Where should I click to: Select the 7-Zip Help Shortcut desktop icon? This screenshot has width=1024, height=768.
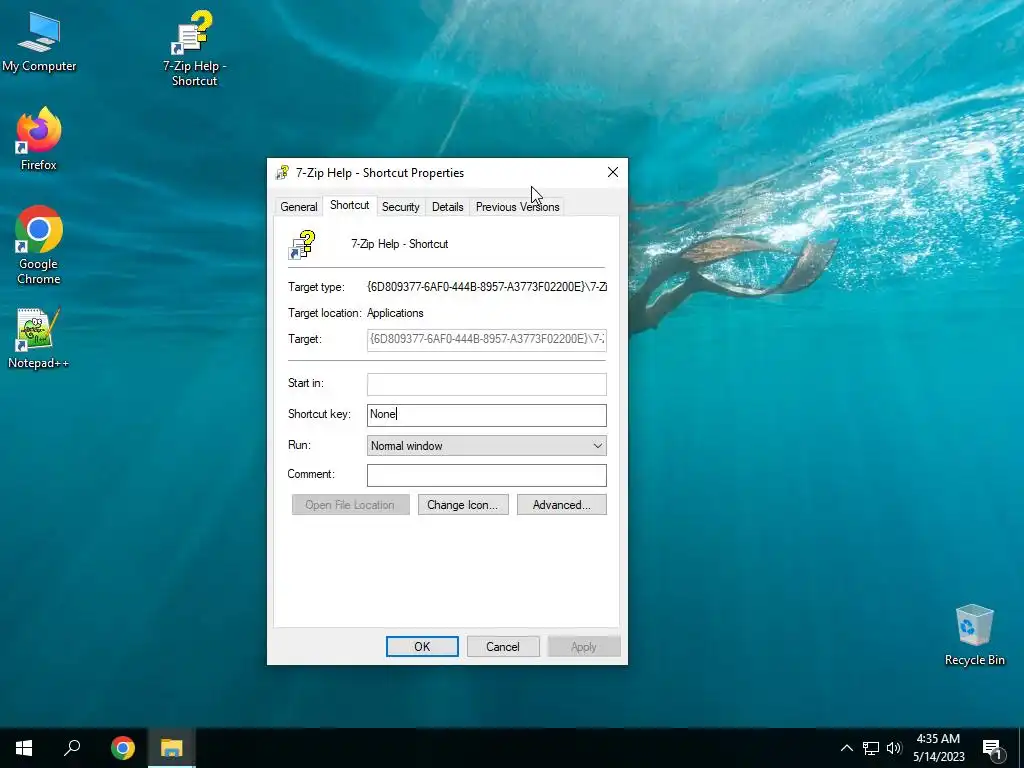point(194,49)
